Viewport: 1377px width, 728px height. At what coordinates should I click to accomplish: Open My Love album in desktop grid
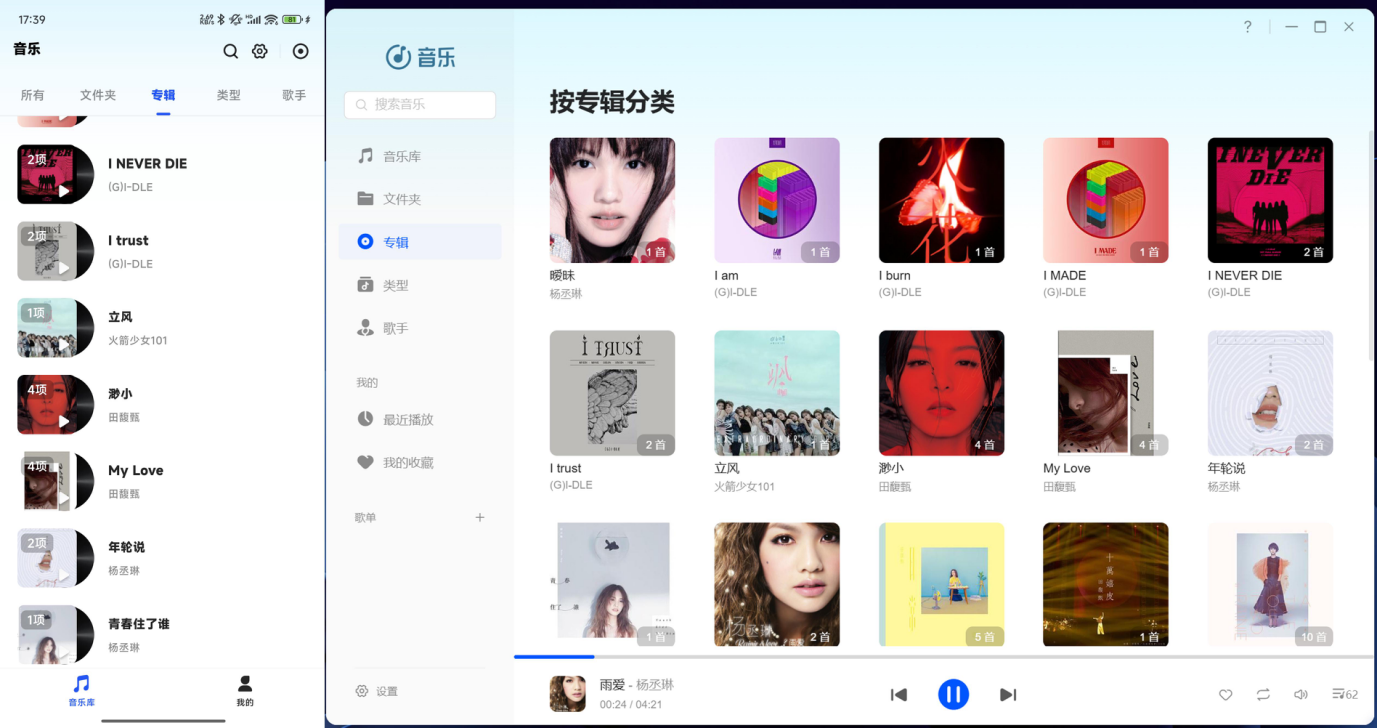[1106, 393]
